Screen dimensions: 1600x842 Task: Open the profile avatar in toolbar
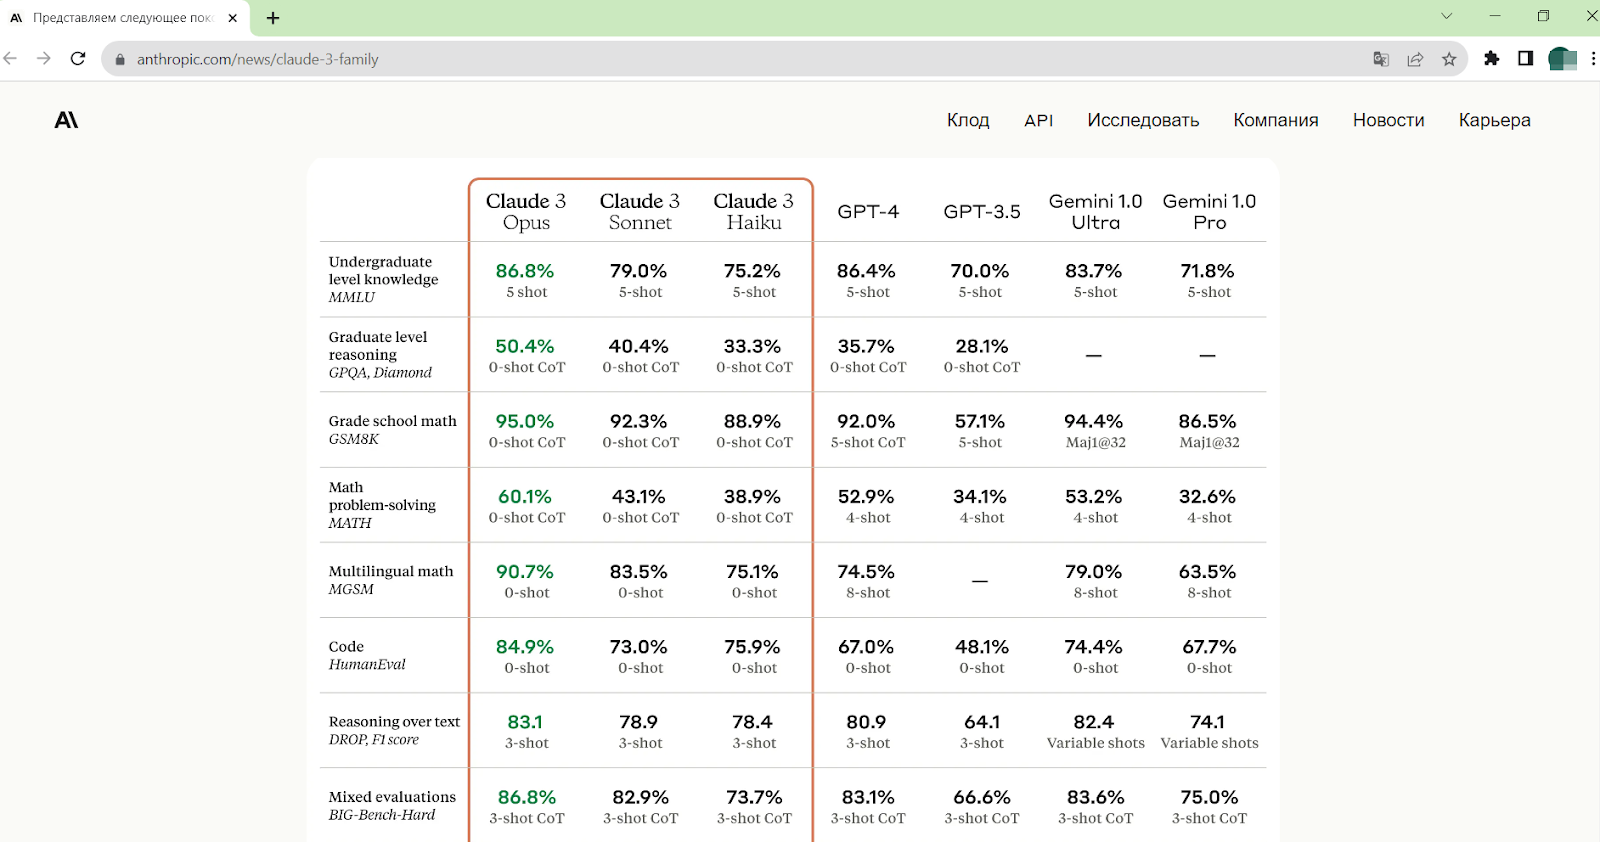pyautogui.click(x=1561, y=59)
